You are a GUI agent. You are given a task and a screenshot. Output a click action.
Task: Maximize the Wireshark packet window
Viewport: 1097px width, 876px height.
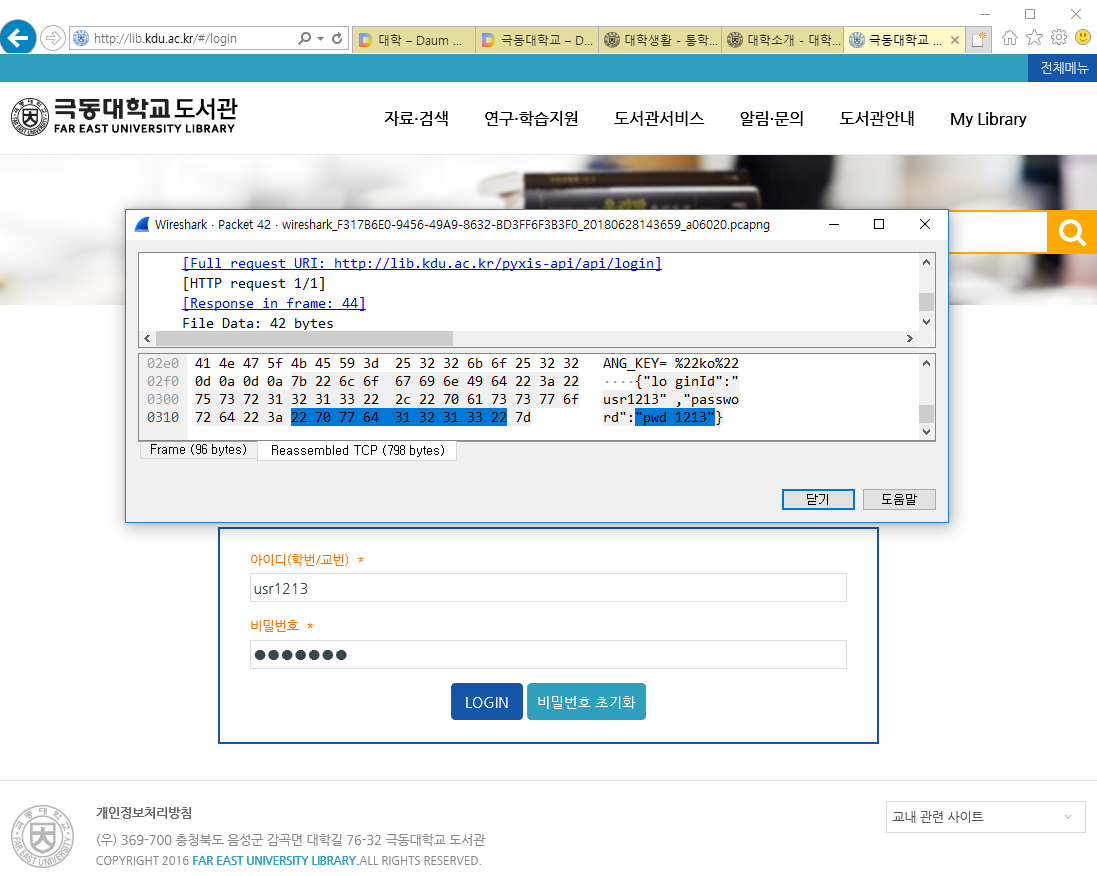coord(879,225)
